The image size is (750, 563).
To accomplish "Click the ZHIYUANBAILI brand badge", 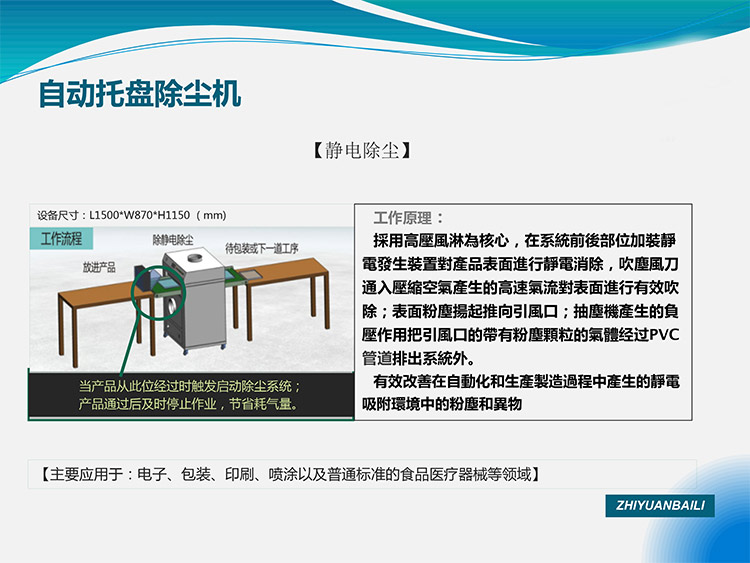I will 659,506.
